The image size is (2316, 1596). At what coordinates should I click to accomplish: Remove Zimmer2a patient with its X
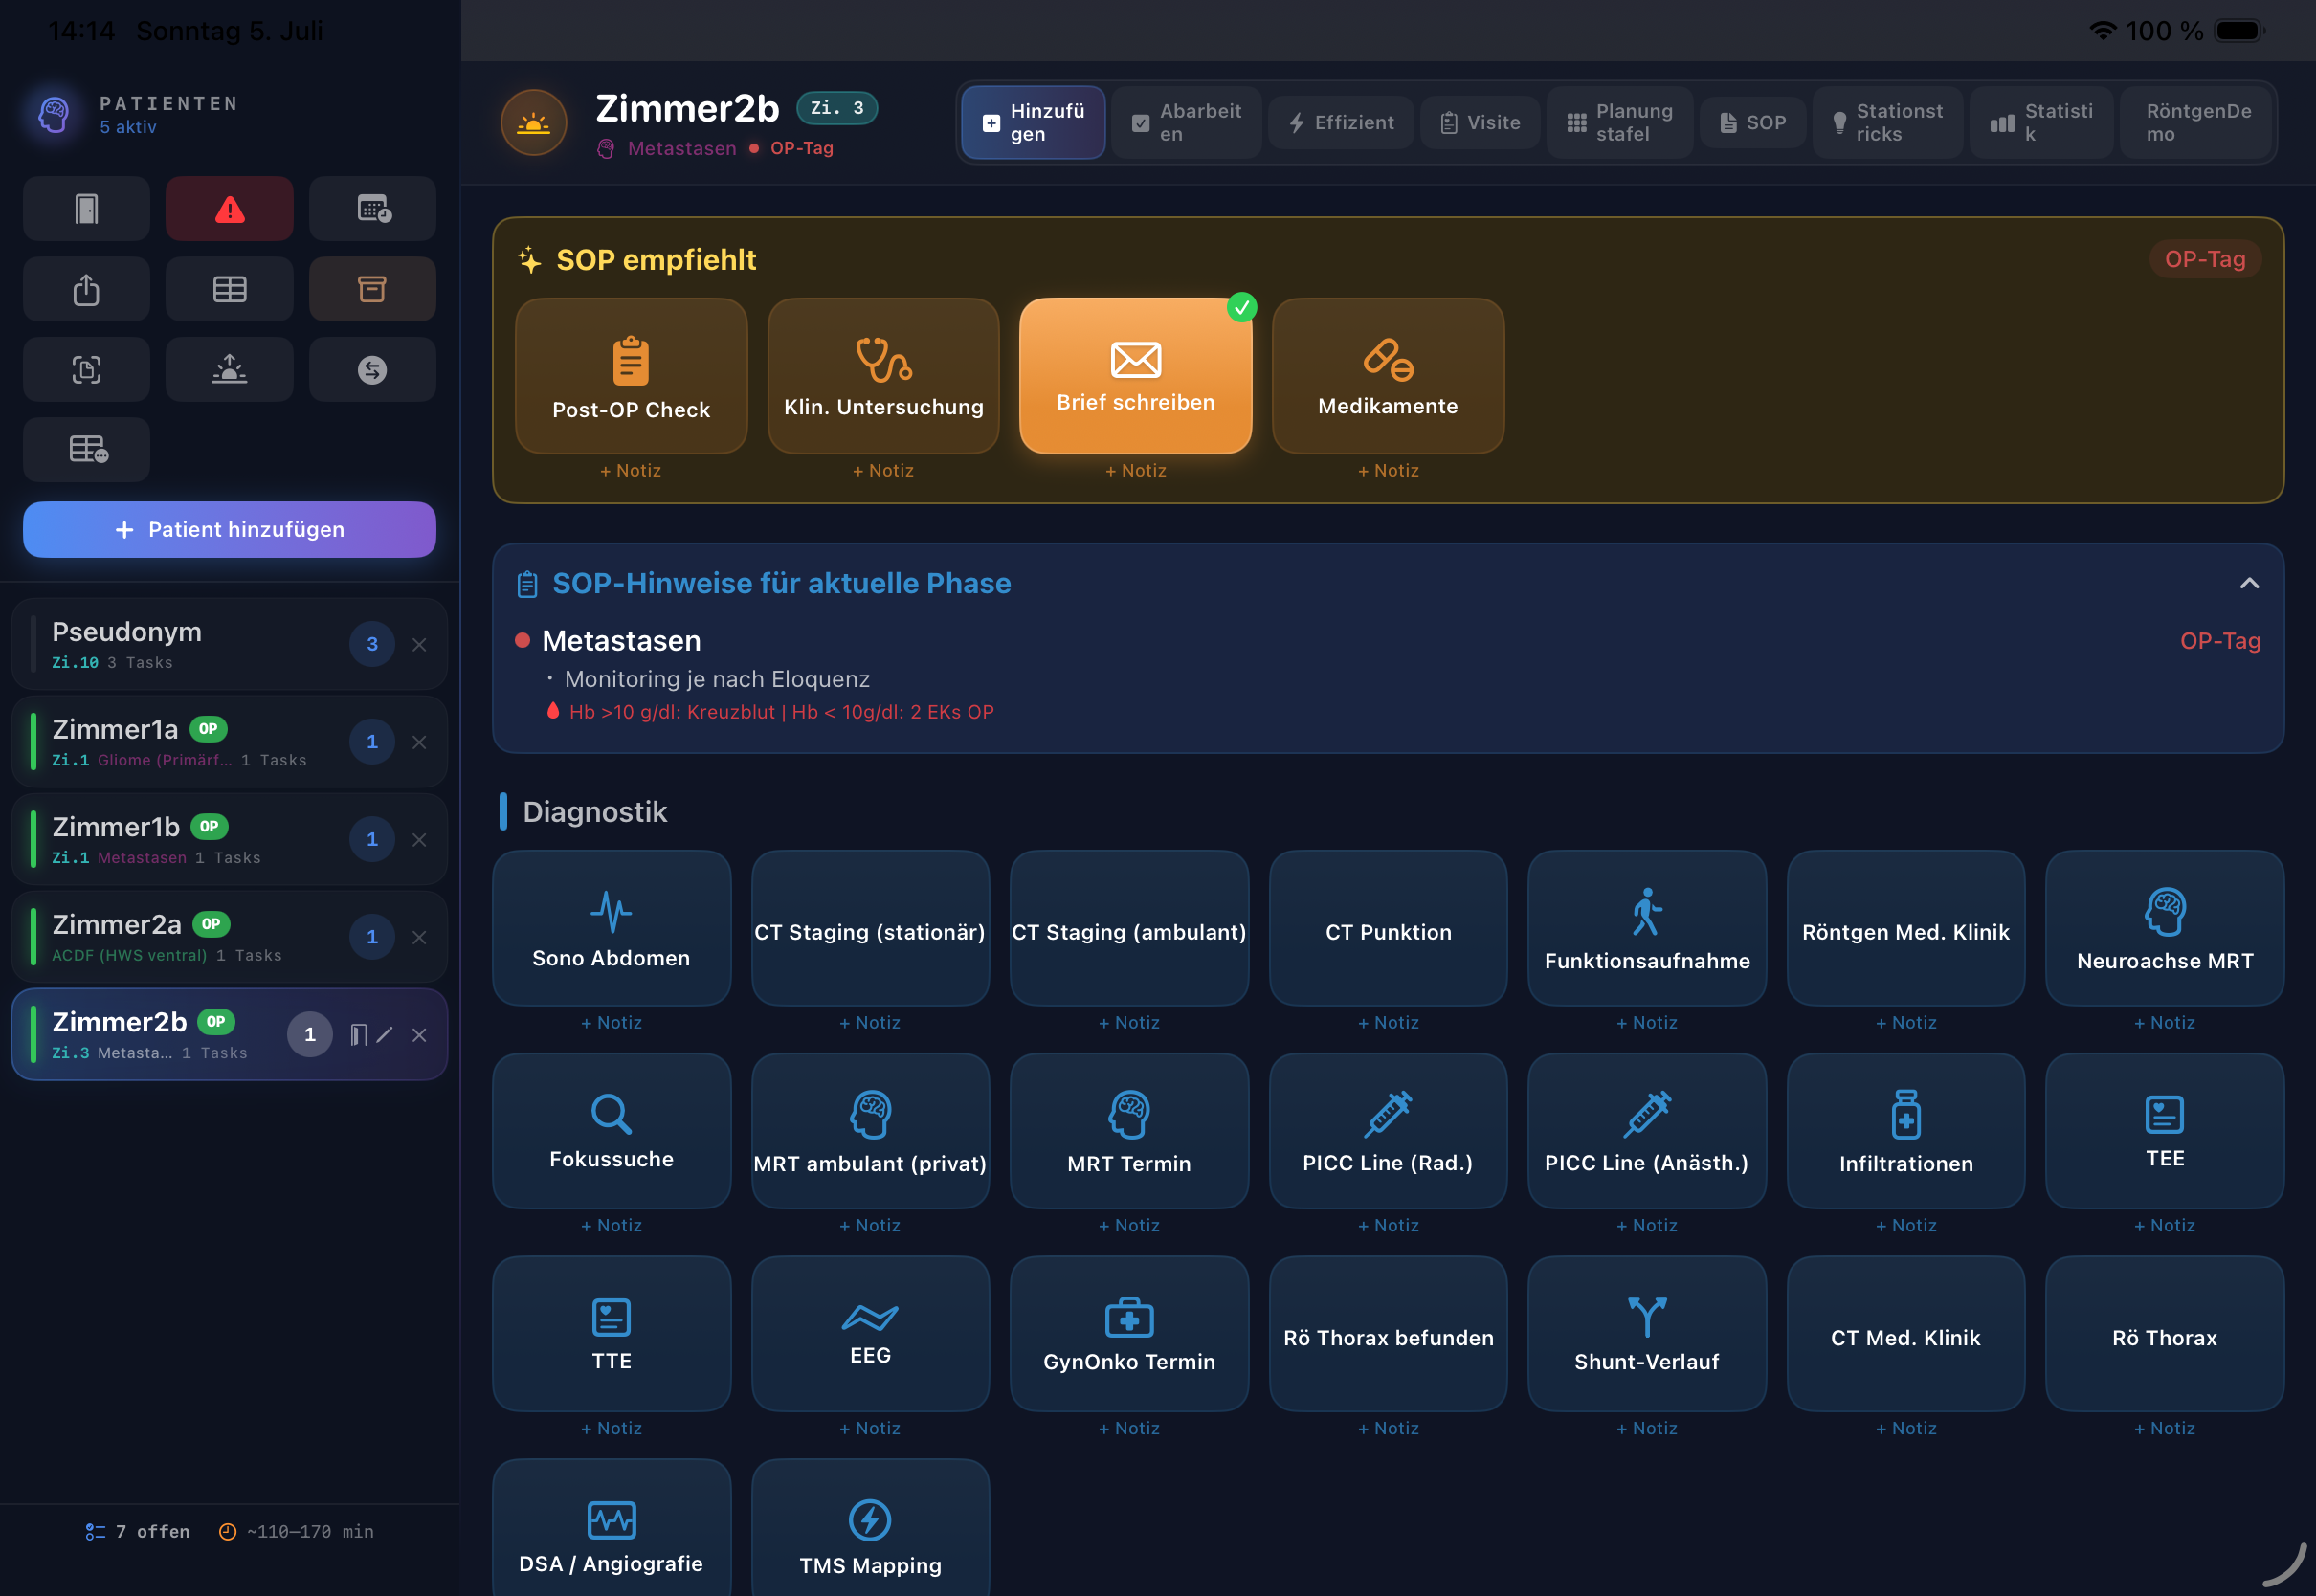pos(419,937)
